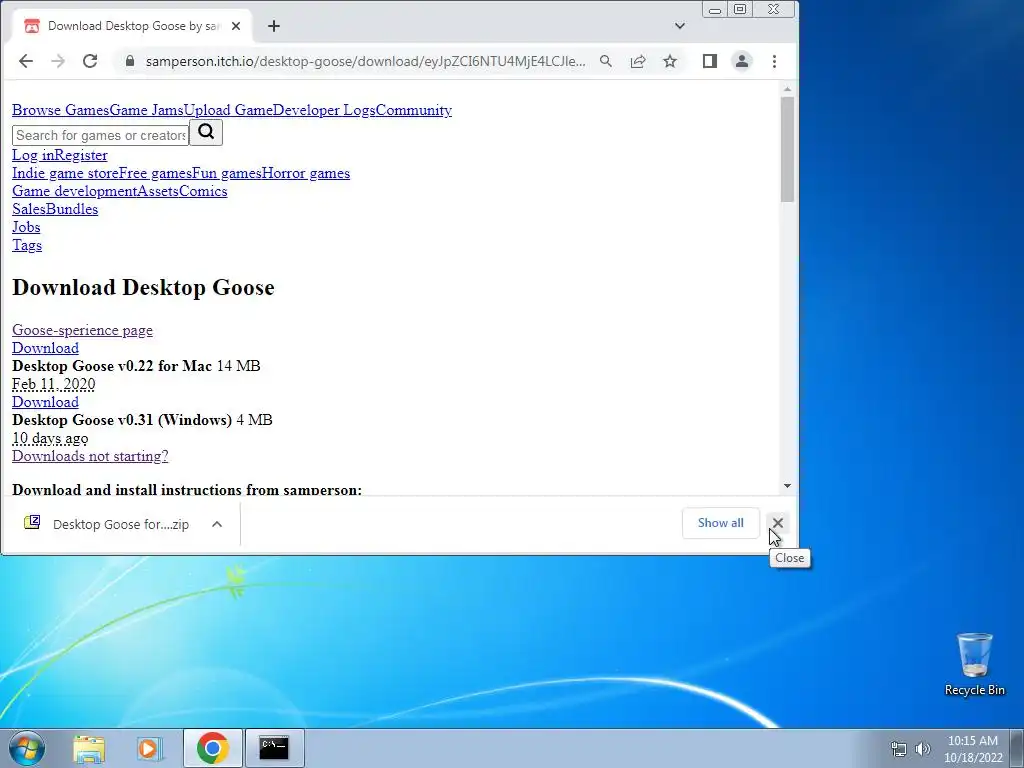Viewport: 1024px width, 768px height.
Task: Switch to Chrome on the taskbar
Action: point(212,748)
